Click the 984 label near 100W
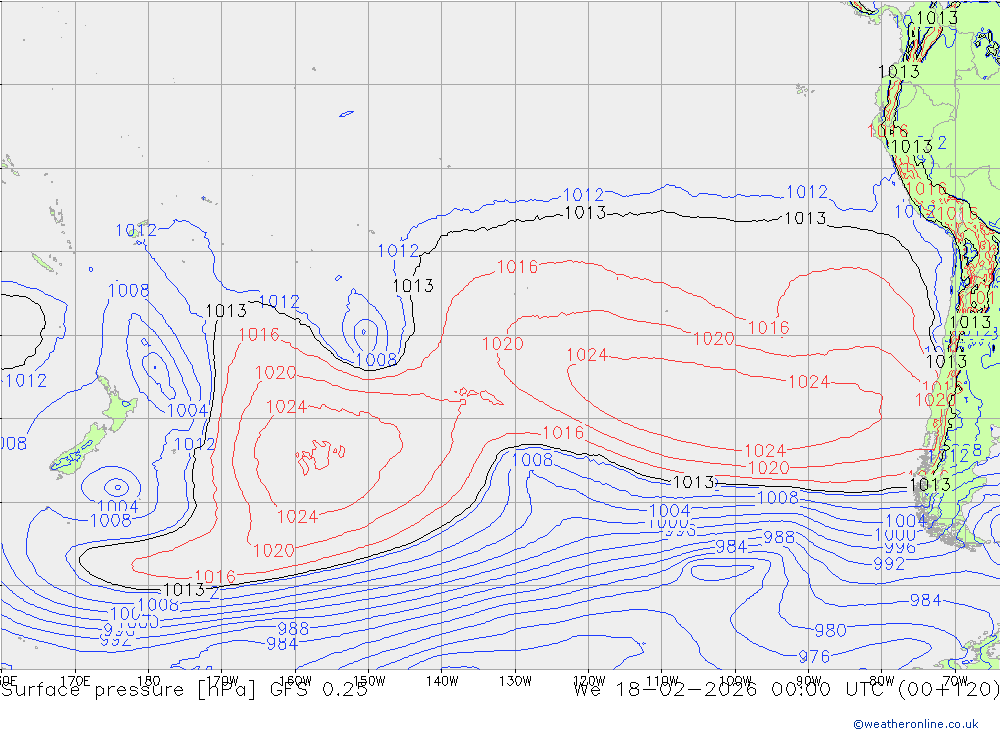 (x=731, y=547)
